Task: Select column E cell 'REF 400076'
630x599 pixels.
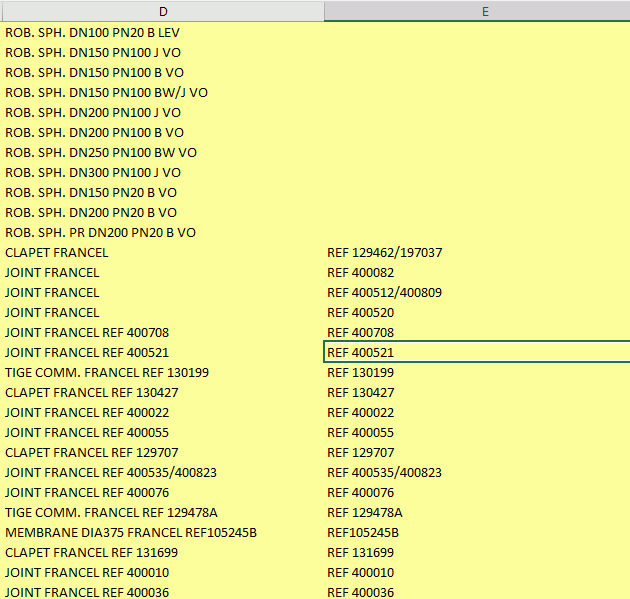Action: [x=477, y=493]
